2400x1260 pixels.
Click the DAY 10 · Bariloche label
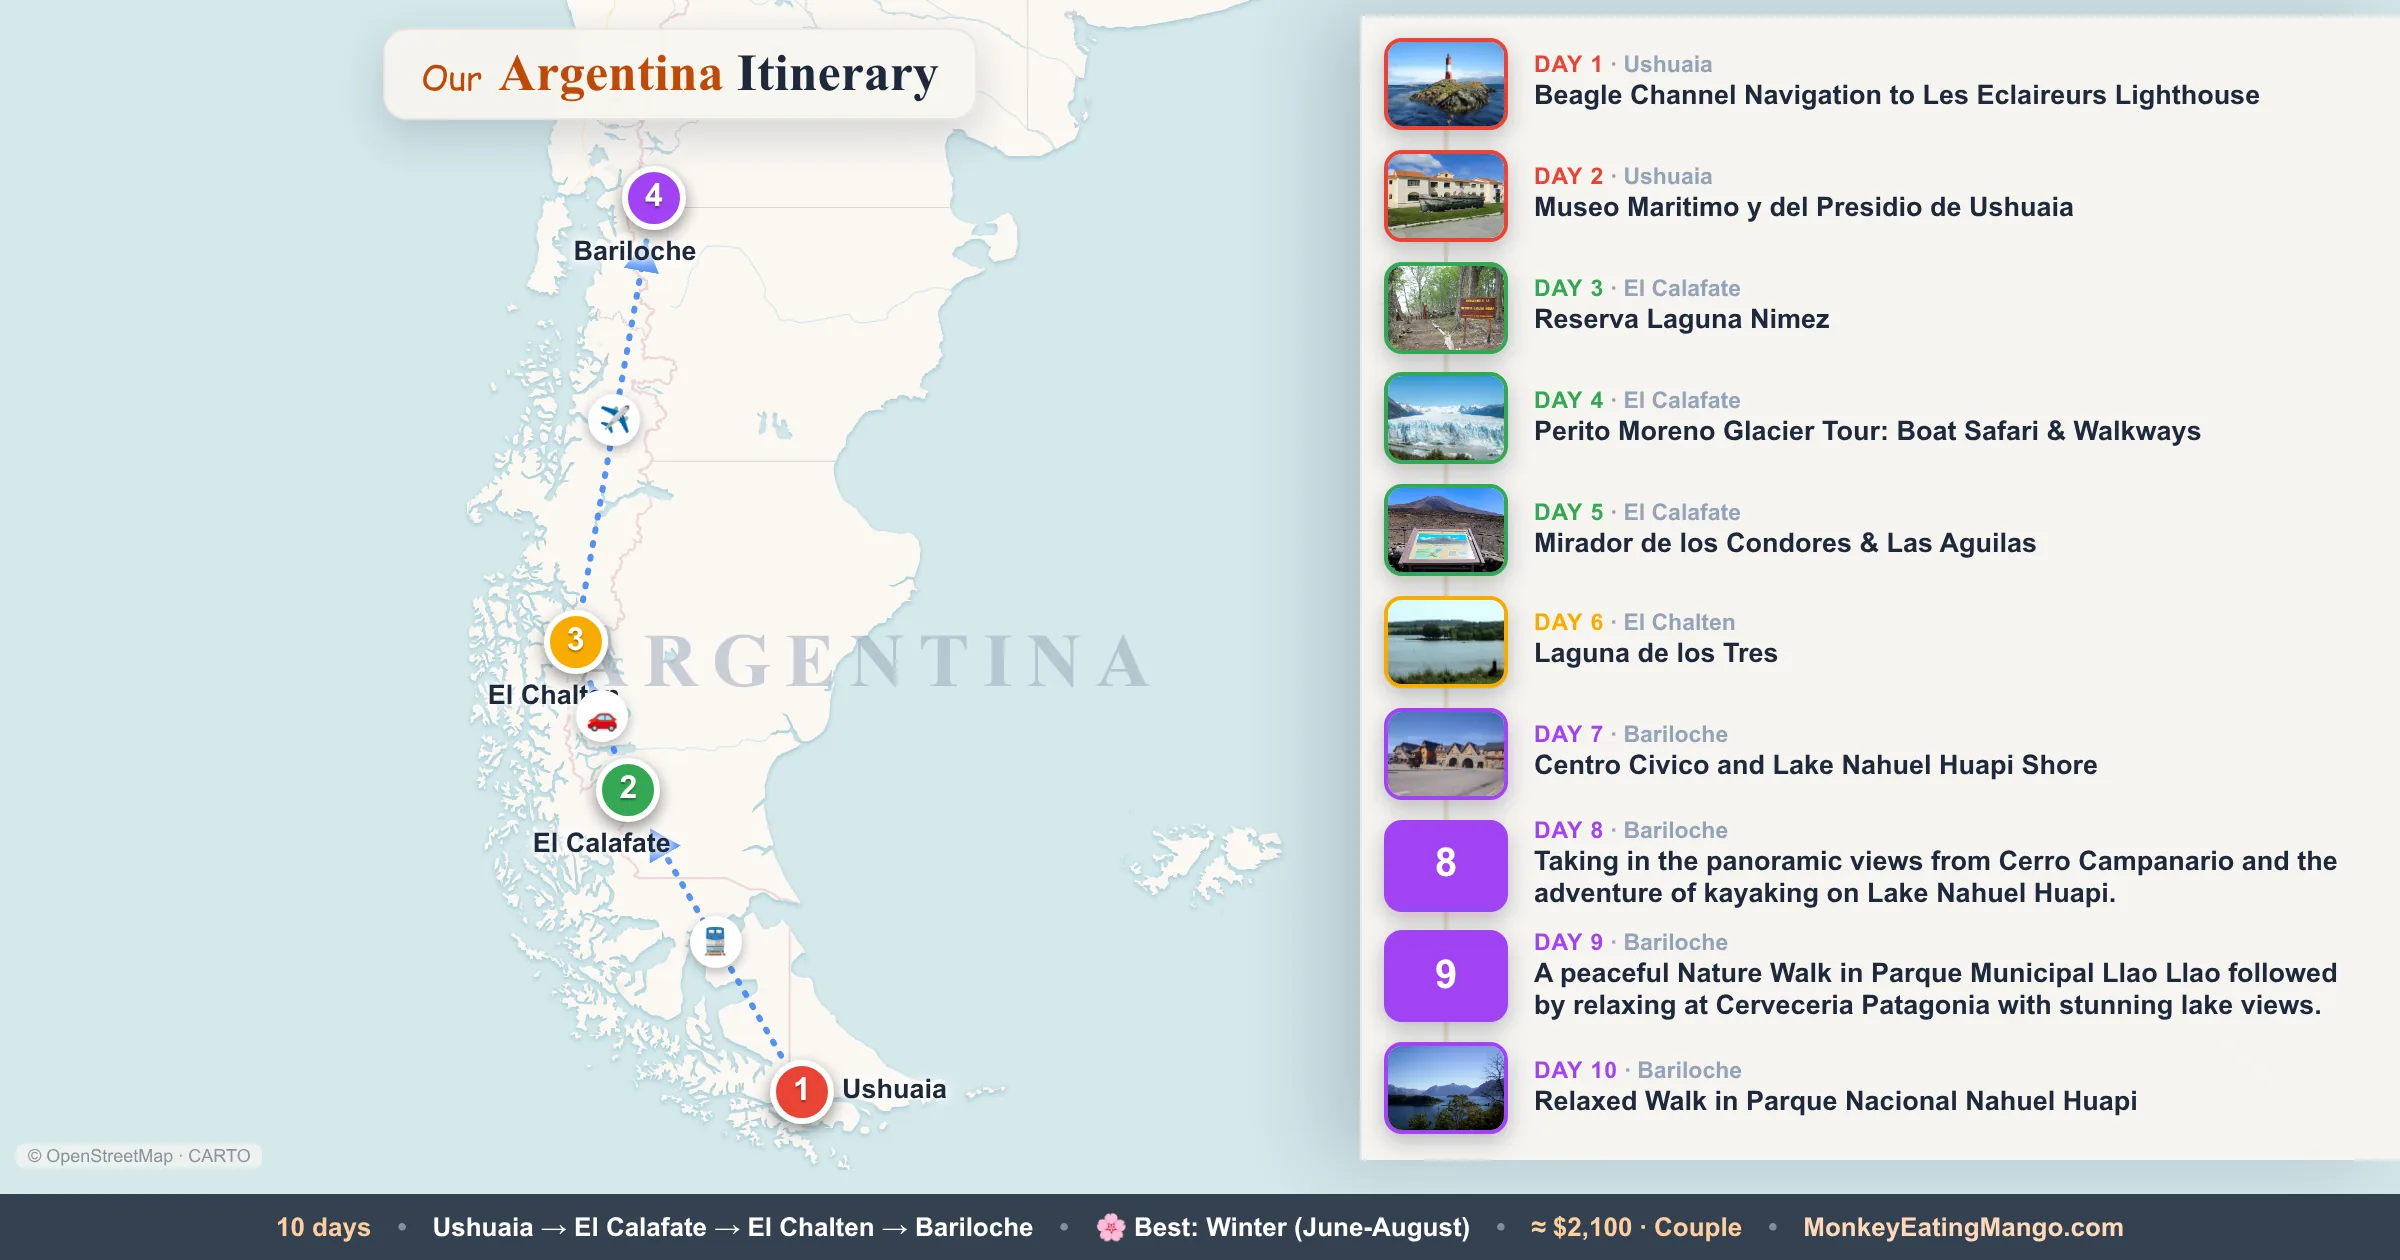(x=1637, y=1070)
